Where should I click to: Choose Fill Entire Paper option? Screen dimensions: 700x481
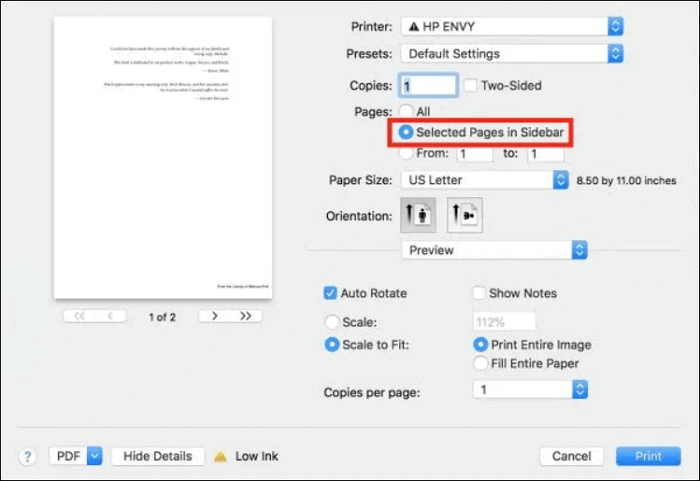pos(482,363)
